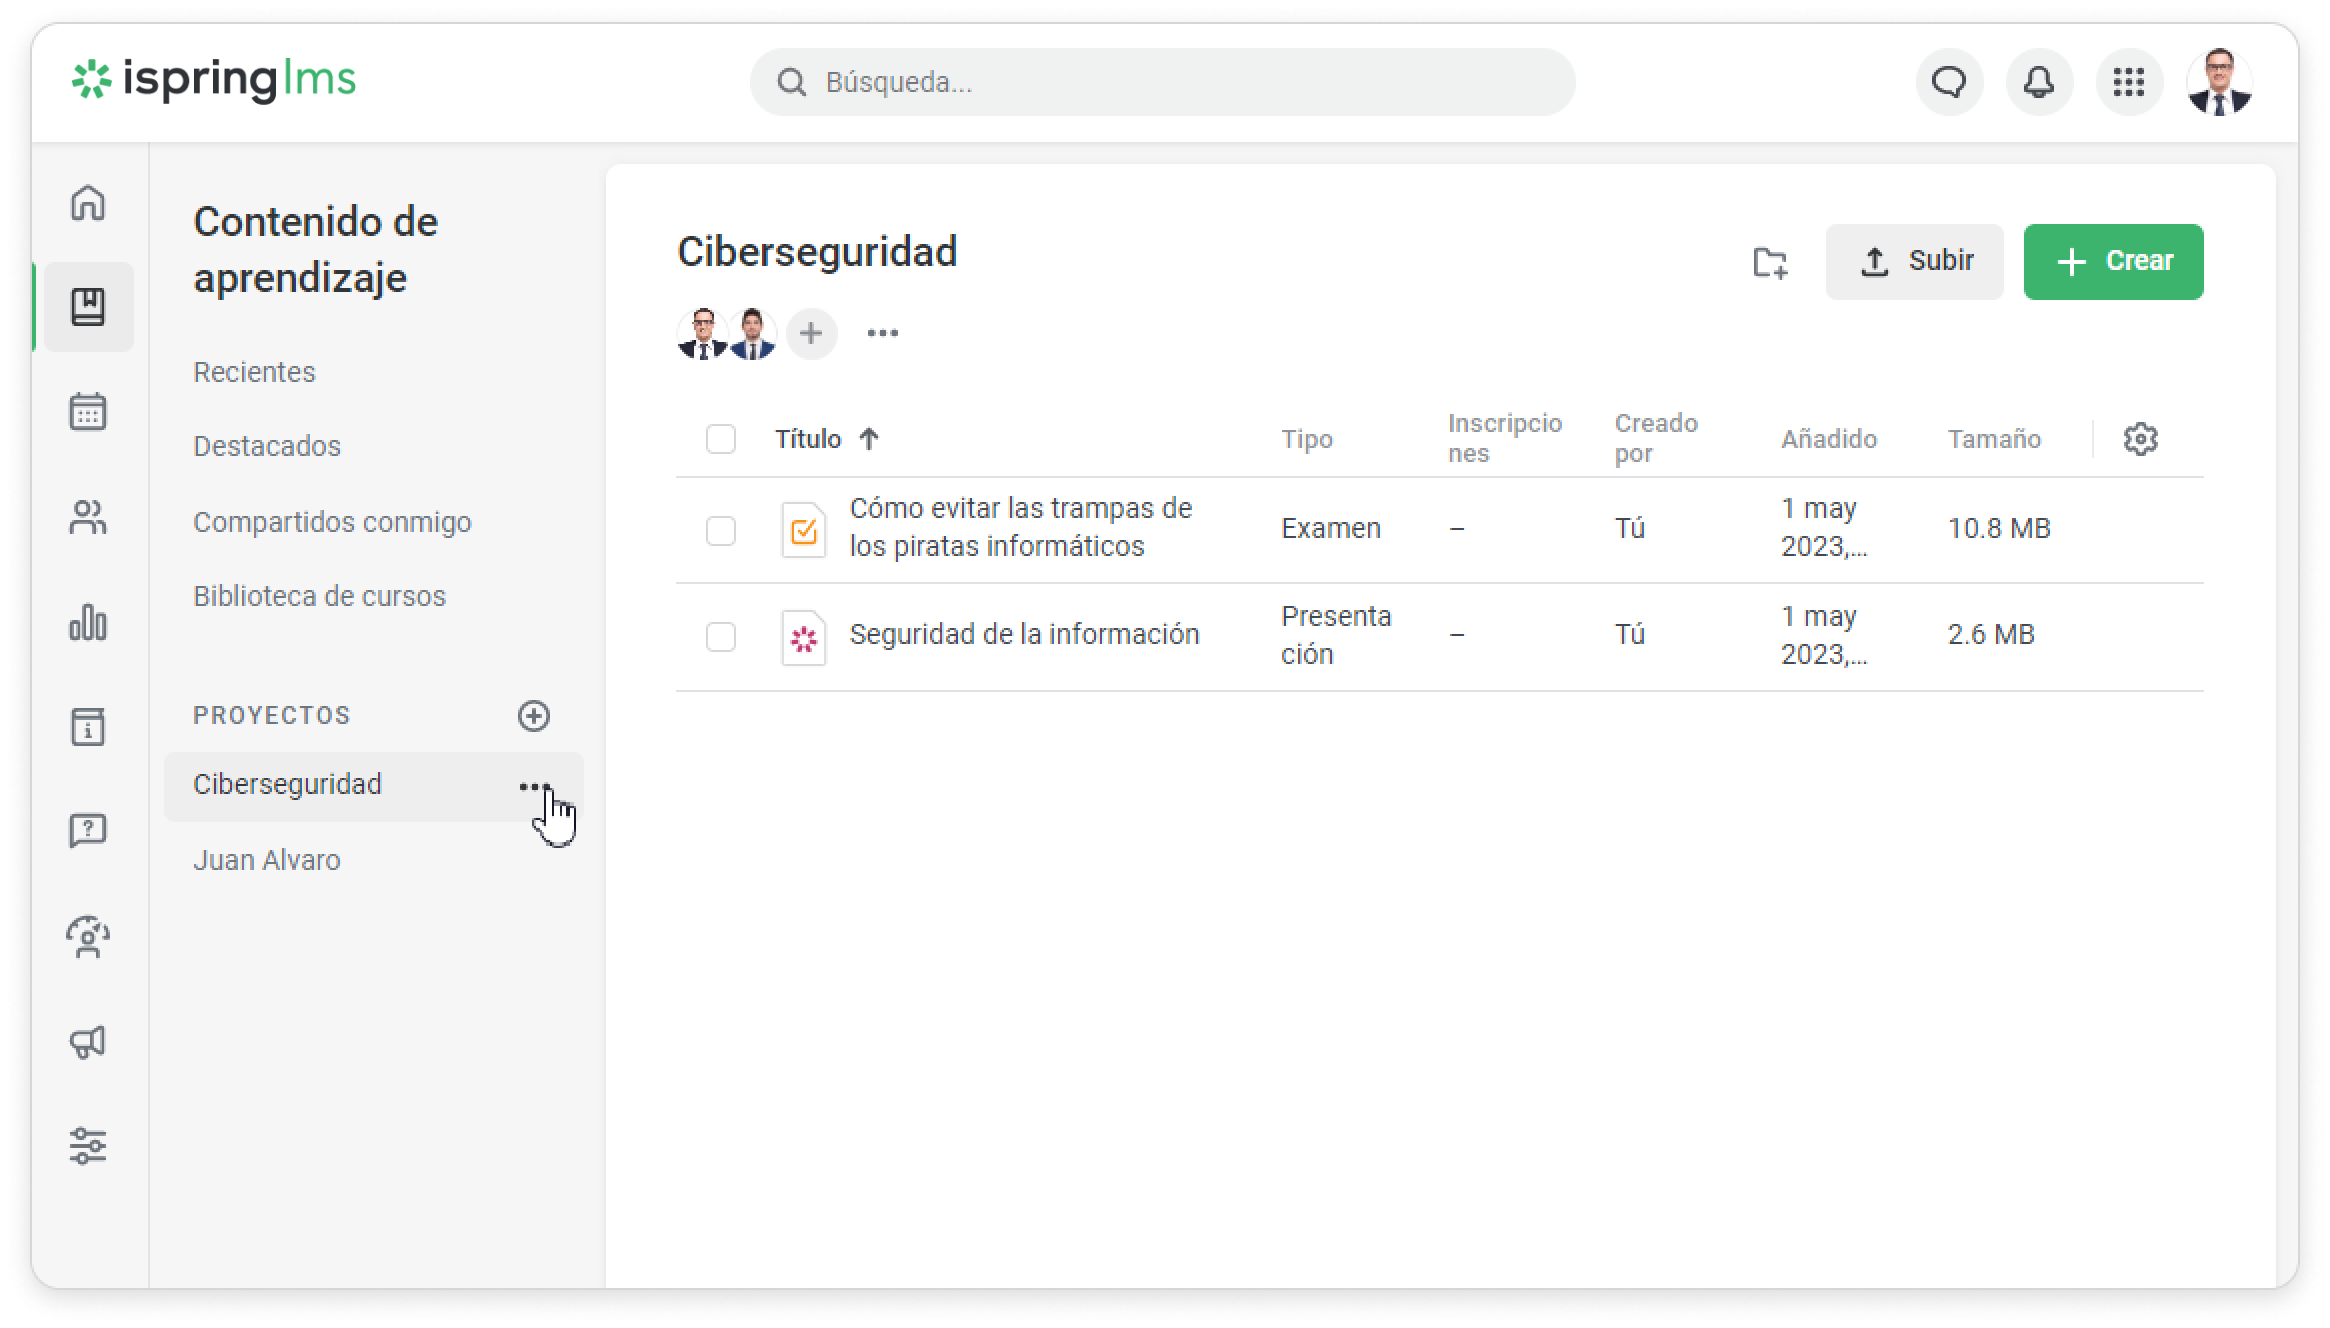Open the users icon in sidebar
Screen dimensions: 2330x1328
[x=88, y=517]
